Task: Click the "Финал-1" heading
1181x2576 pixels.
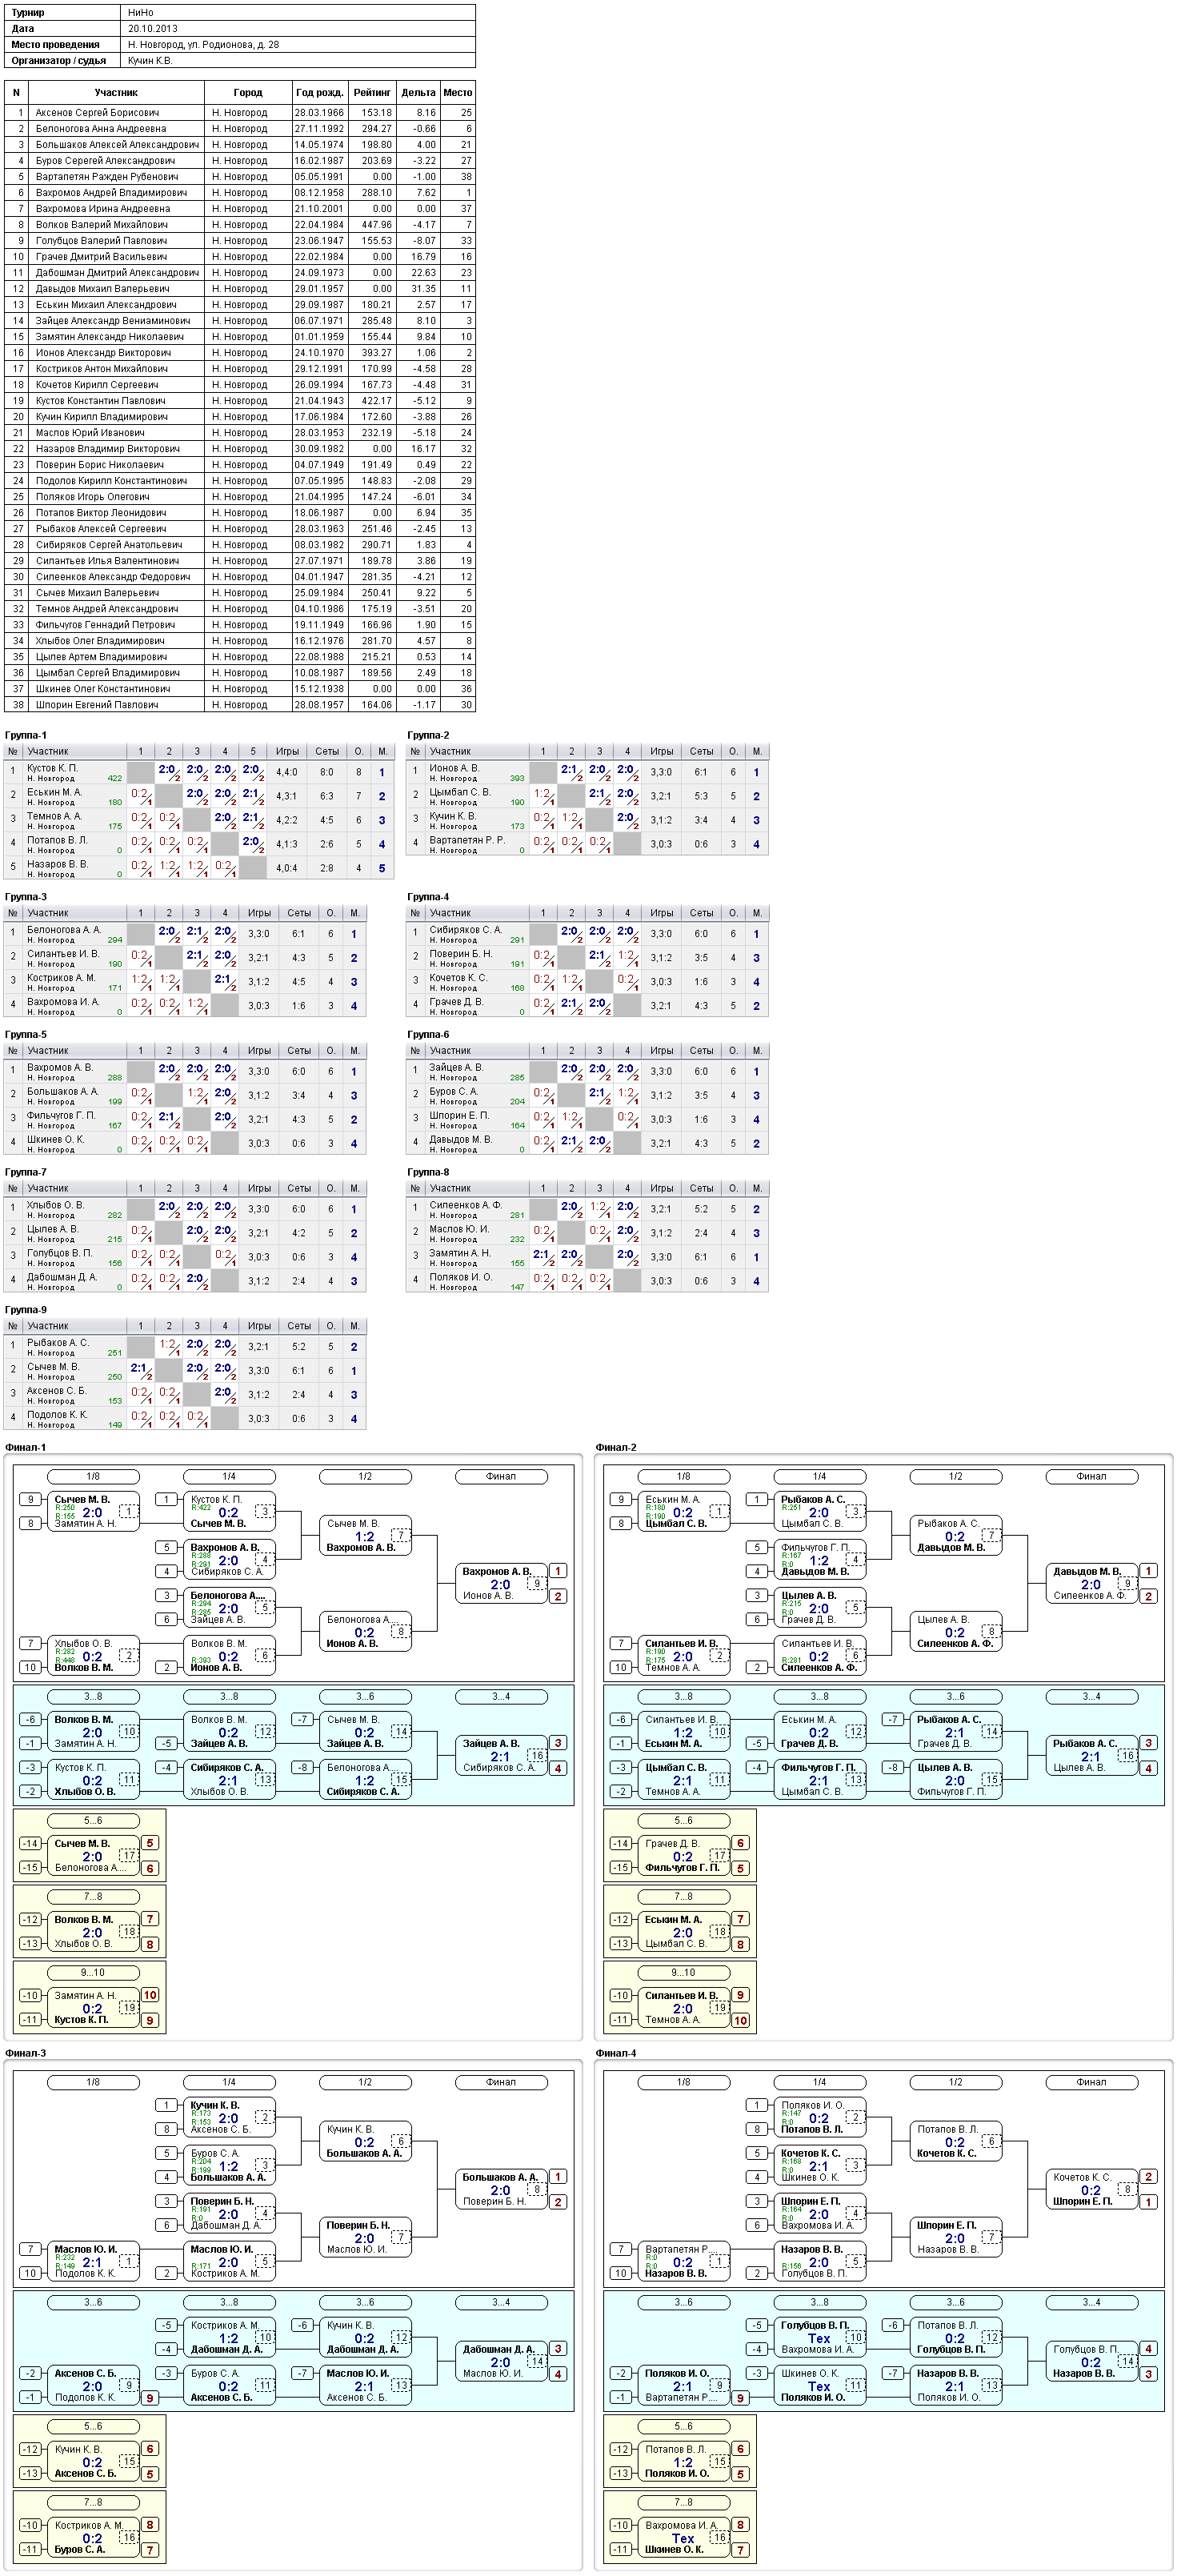Action: pos(26,1447)
